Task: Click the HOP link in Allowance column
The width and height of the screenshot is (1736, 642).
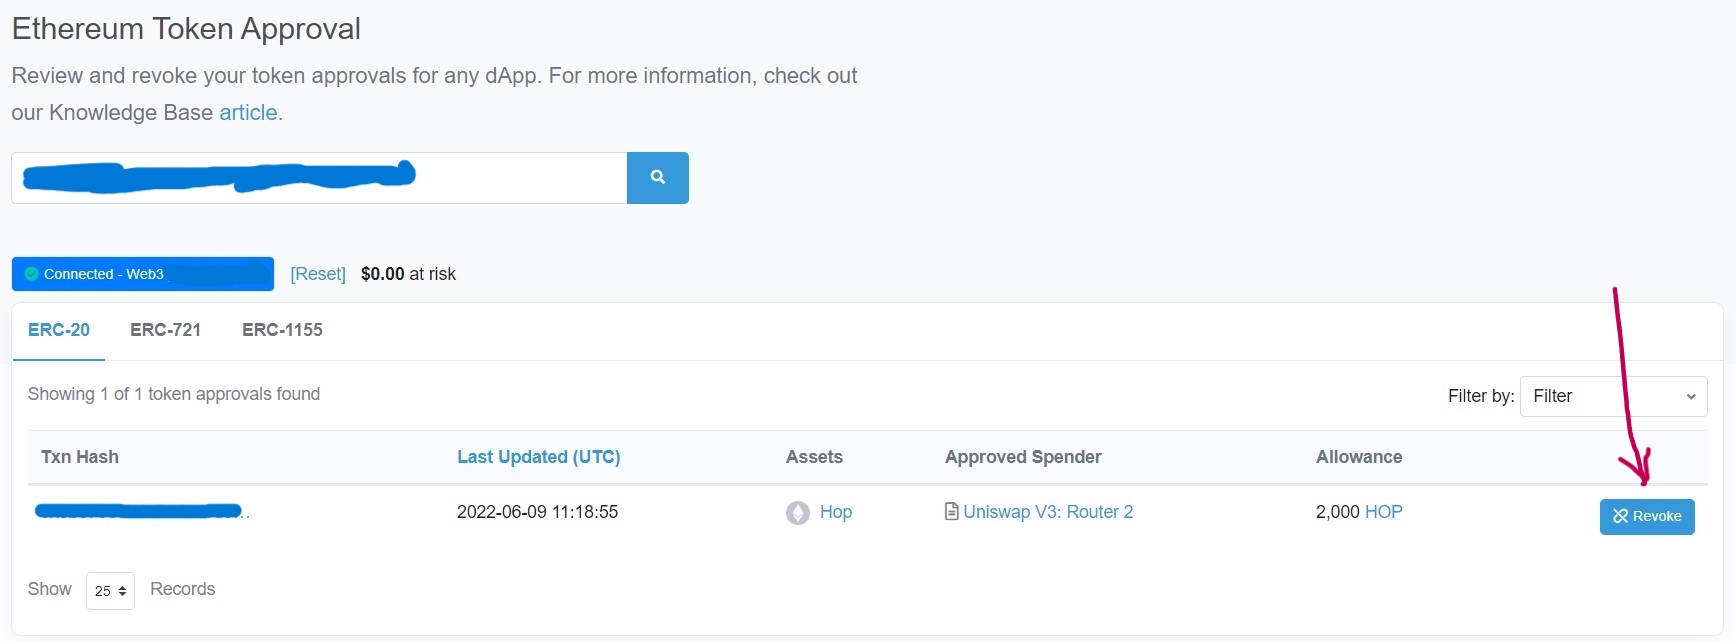Action: coord(1383,512)
